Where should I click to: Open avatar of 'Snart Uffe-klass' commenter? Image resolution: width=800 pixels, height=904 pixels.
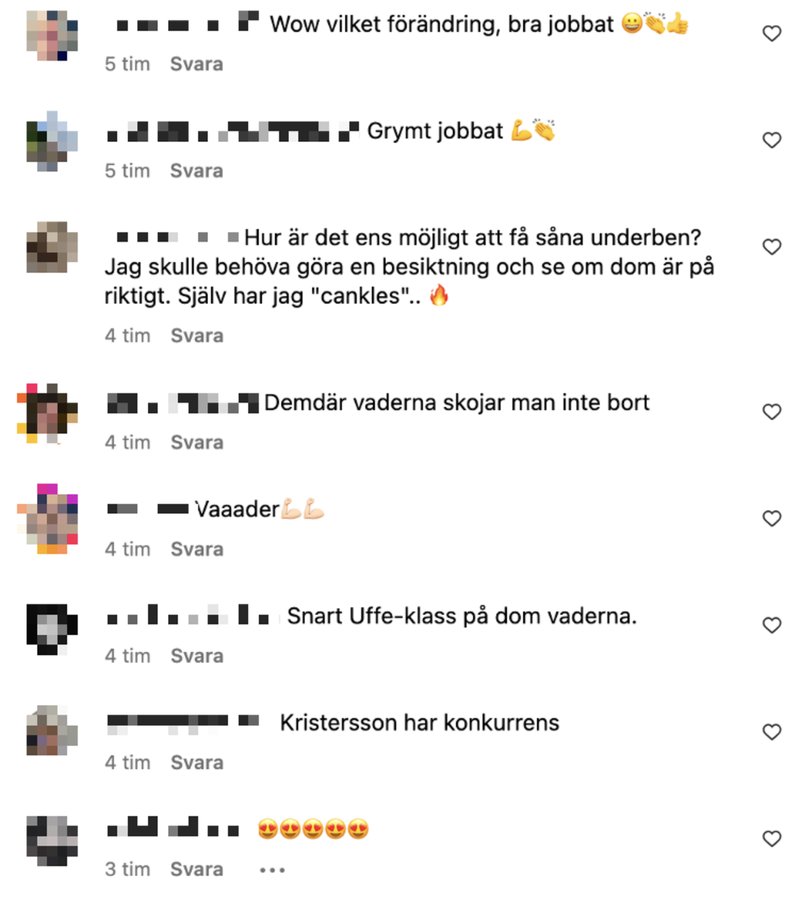pos(52,629)
